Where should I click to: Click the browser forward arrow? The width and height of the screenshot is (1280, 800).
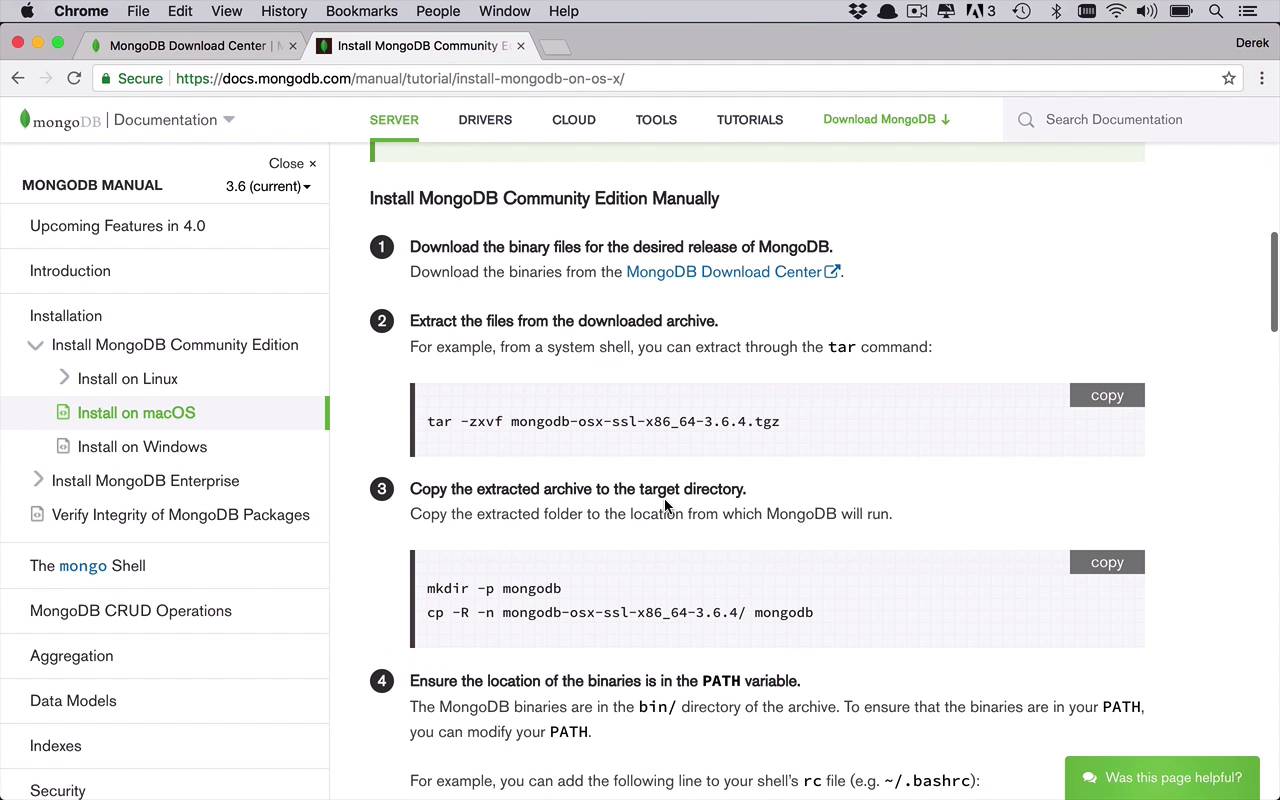(x=46, y=78)
